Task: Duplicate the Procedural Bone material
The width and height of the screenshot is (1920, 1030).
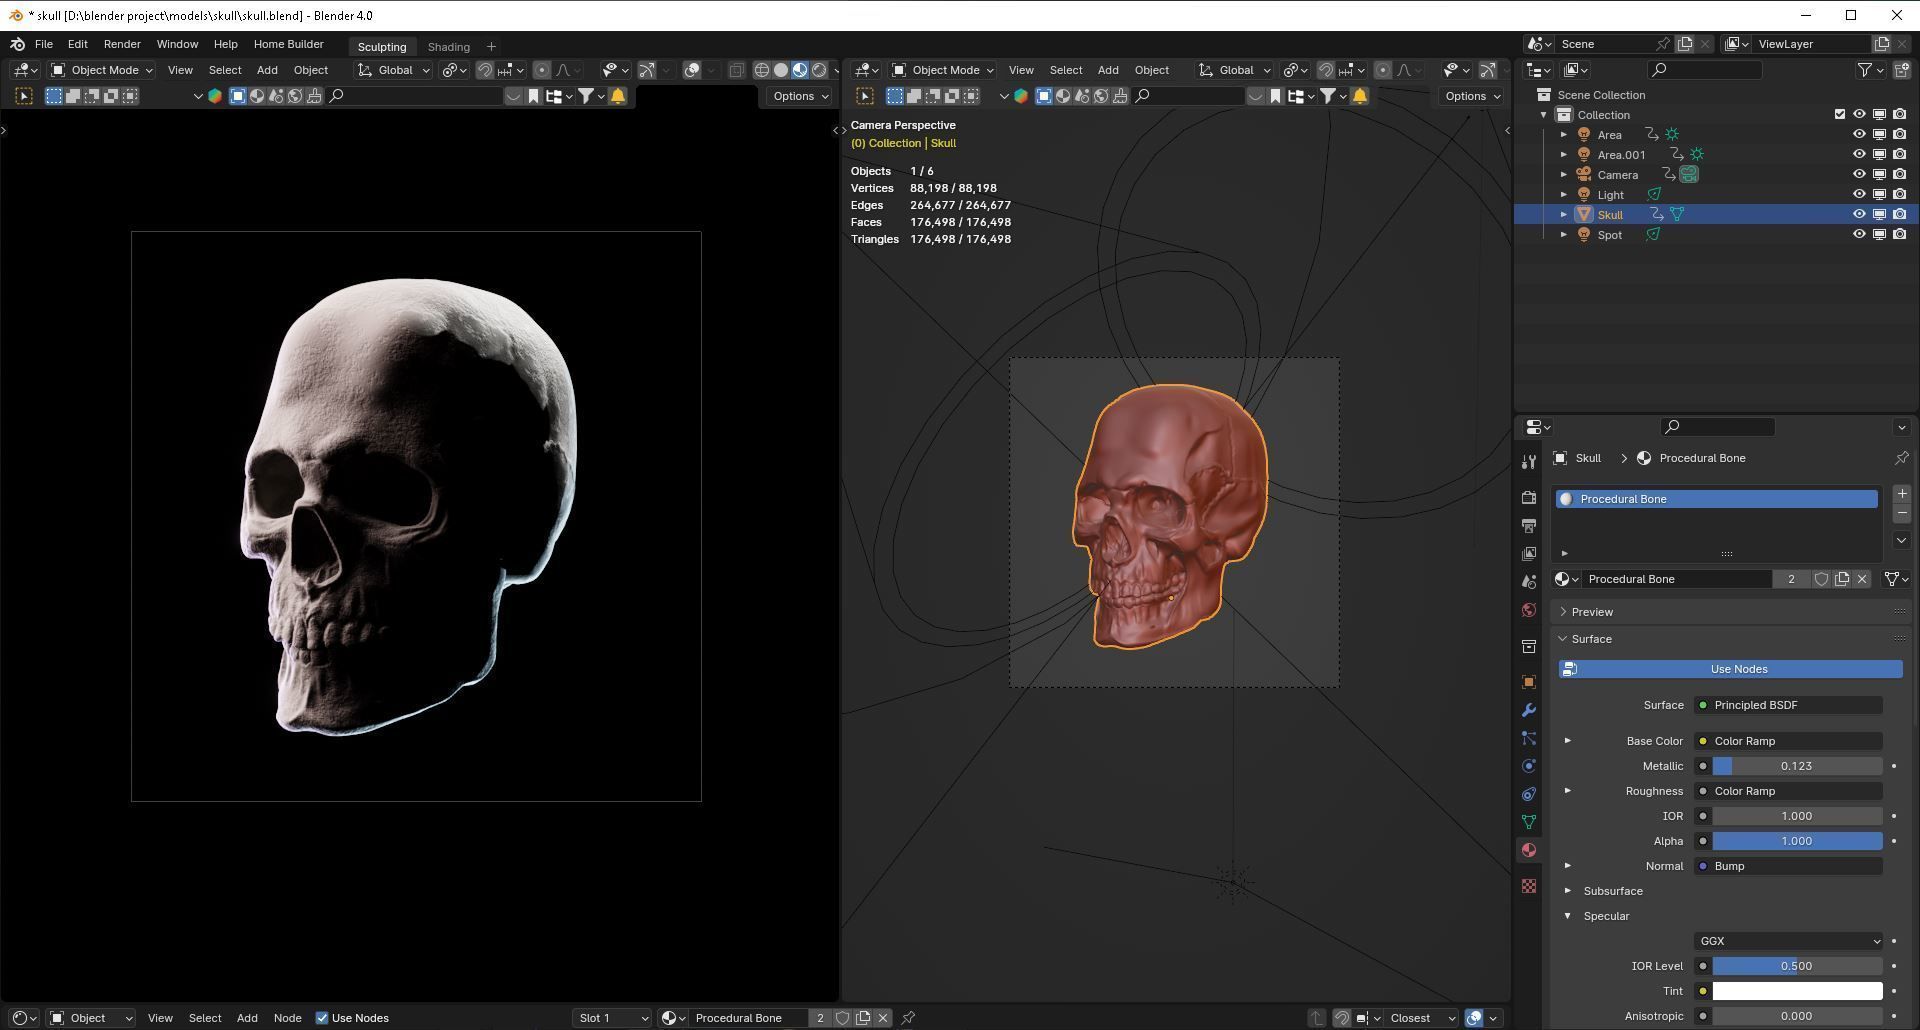Action: (1841, 579)
